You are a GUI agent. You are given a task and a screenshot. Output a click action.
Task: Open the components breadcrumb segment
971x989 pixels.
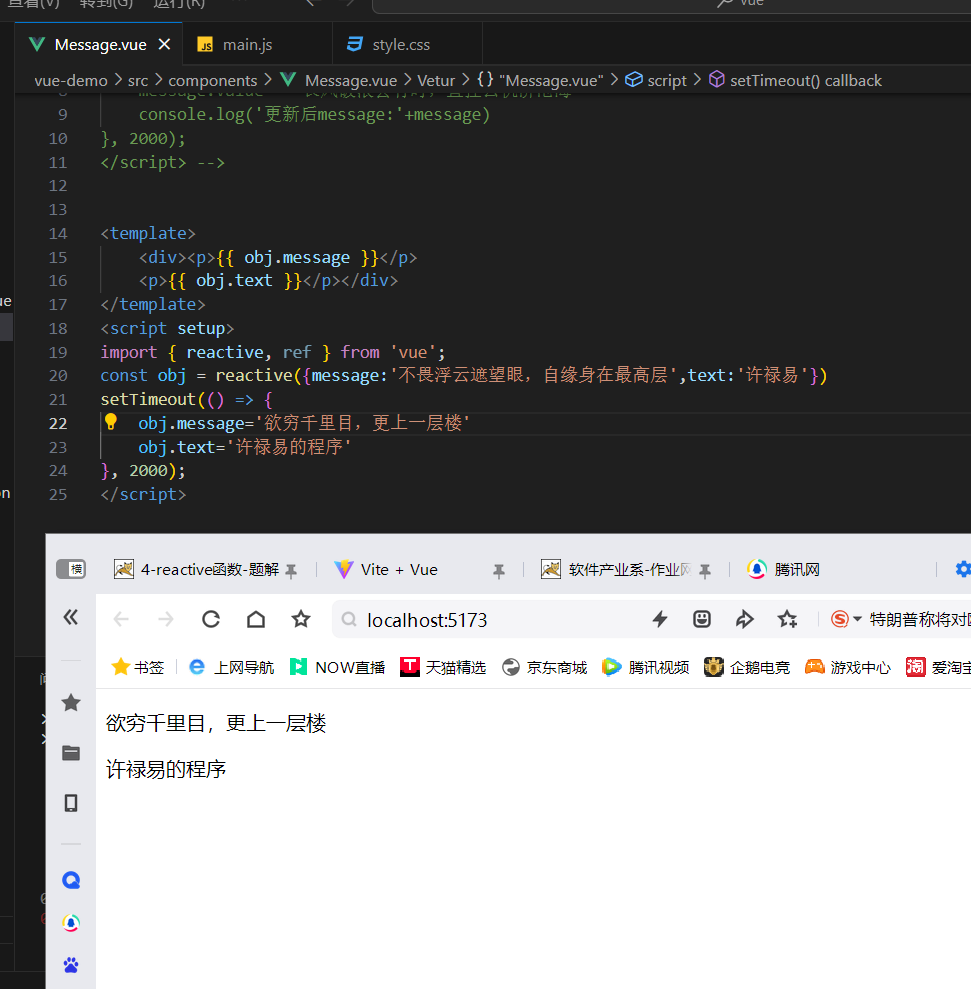(x=213, y=81)
